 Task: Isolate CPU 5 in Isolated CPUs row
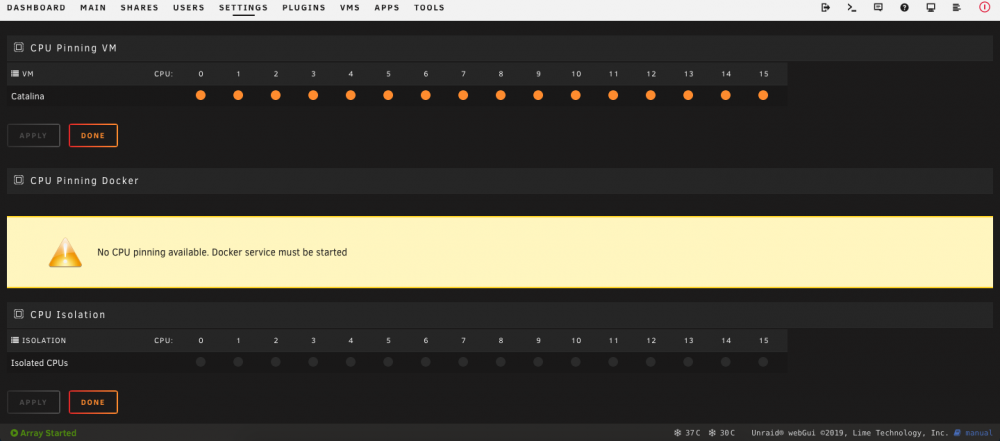tap(388, 362)
